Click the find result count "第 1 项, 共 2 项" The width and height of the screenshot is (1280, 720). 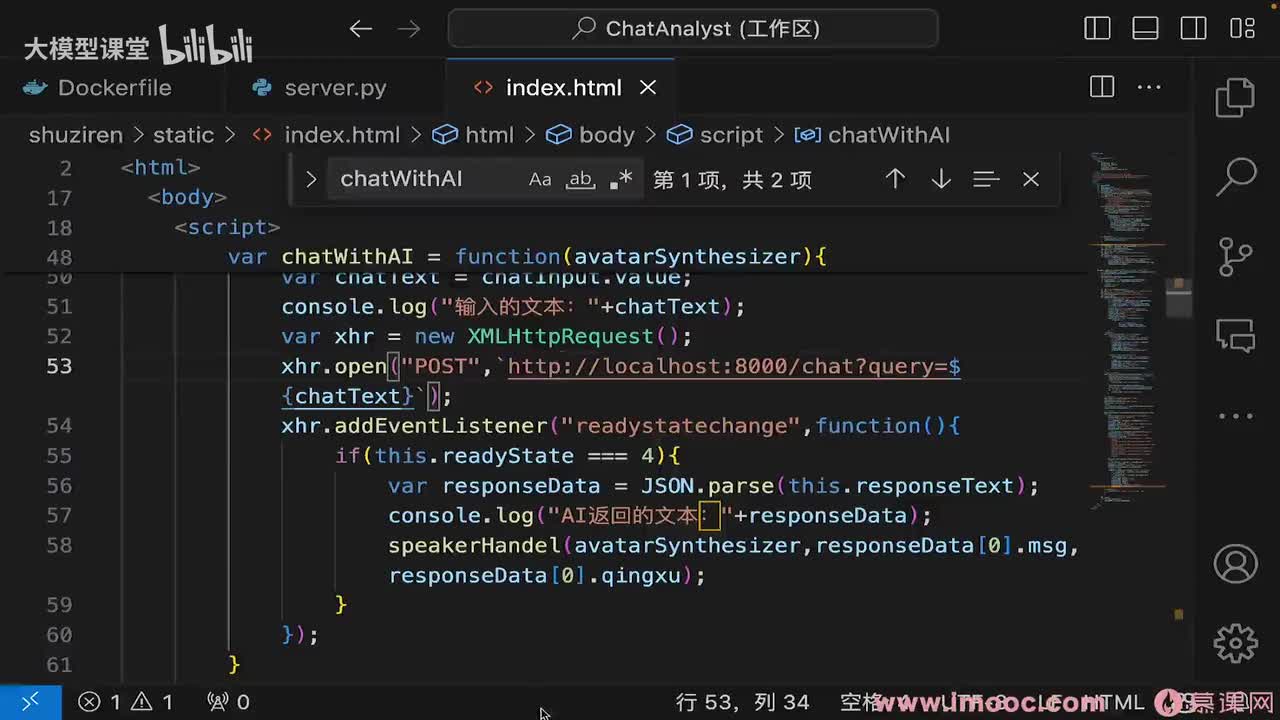click(733, 180)
